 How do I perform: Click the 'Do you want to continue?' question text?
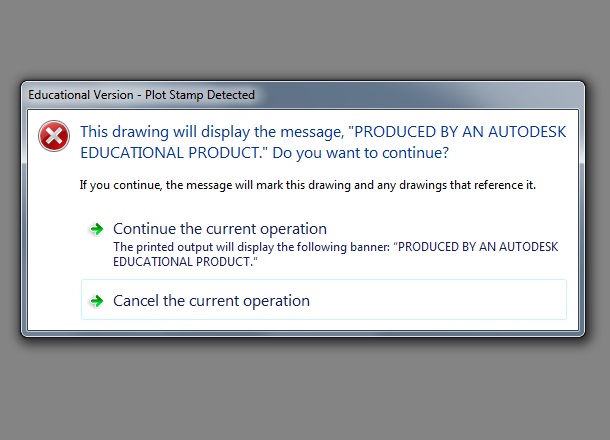coord(361,153)
